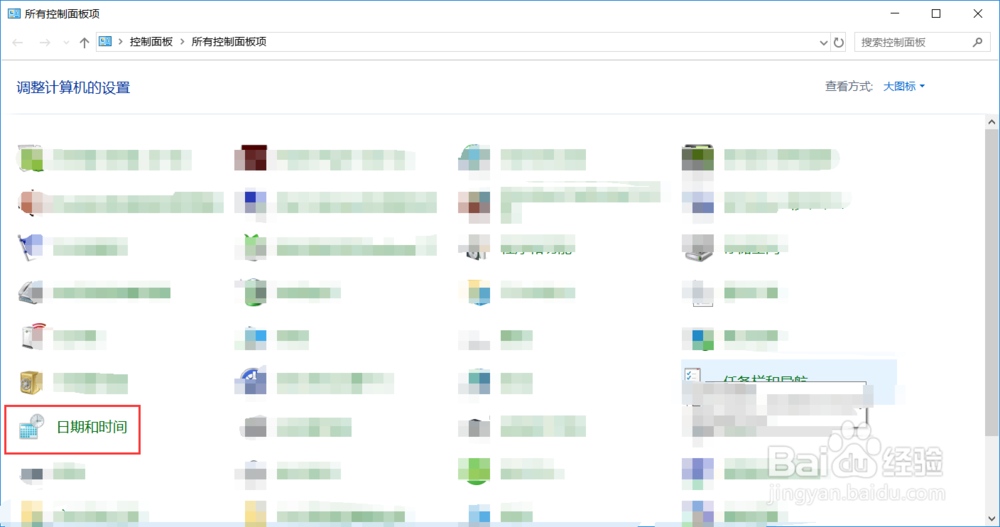Click the vertical scrollbar thumb
The image size is (1000, 527).
pos(992,283)
